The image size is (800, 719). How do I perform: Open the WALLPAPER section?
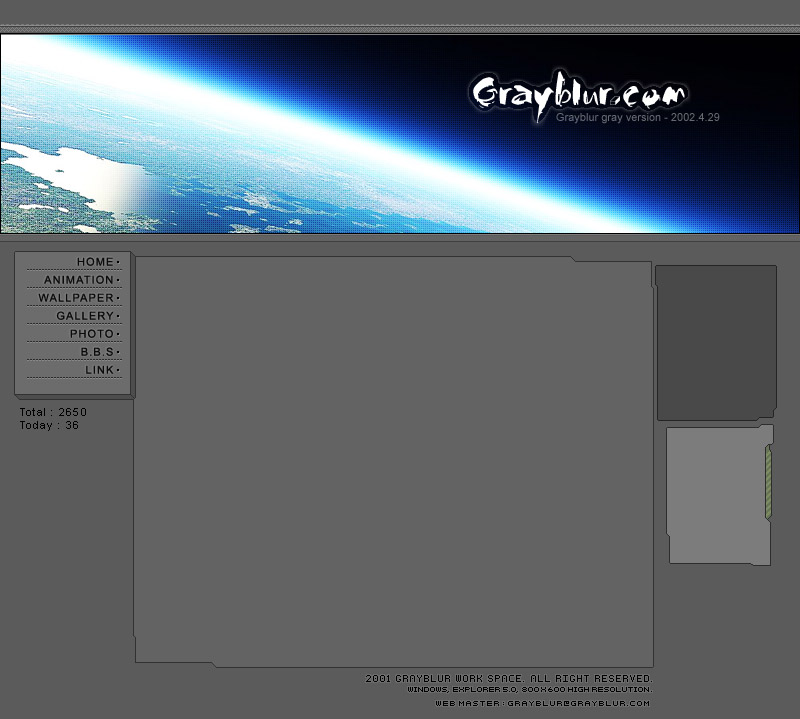coord(77,297)
